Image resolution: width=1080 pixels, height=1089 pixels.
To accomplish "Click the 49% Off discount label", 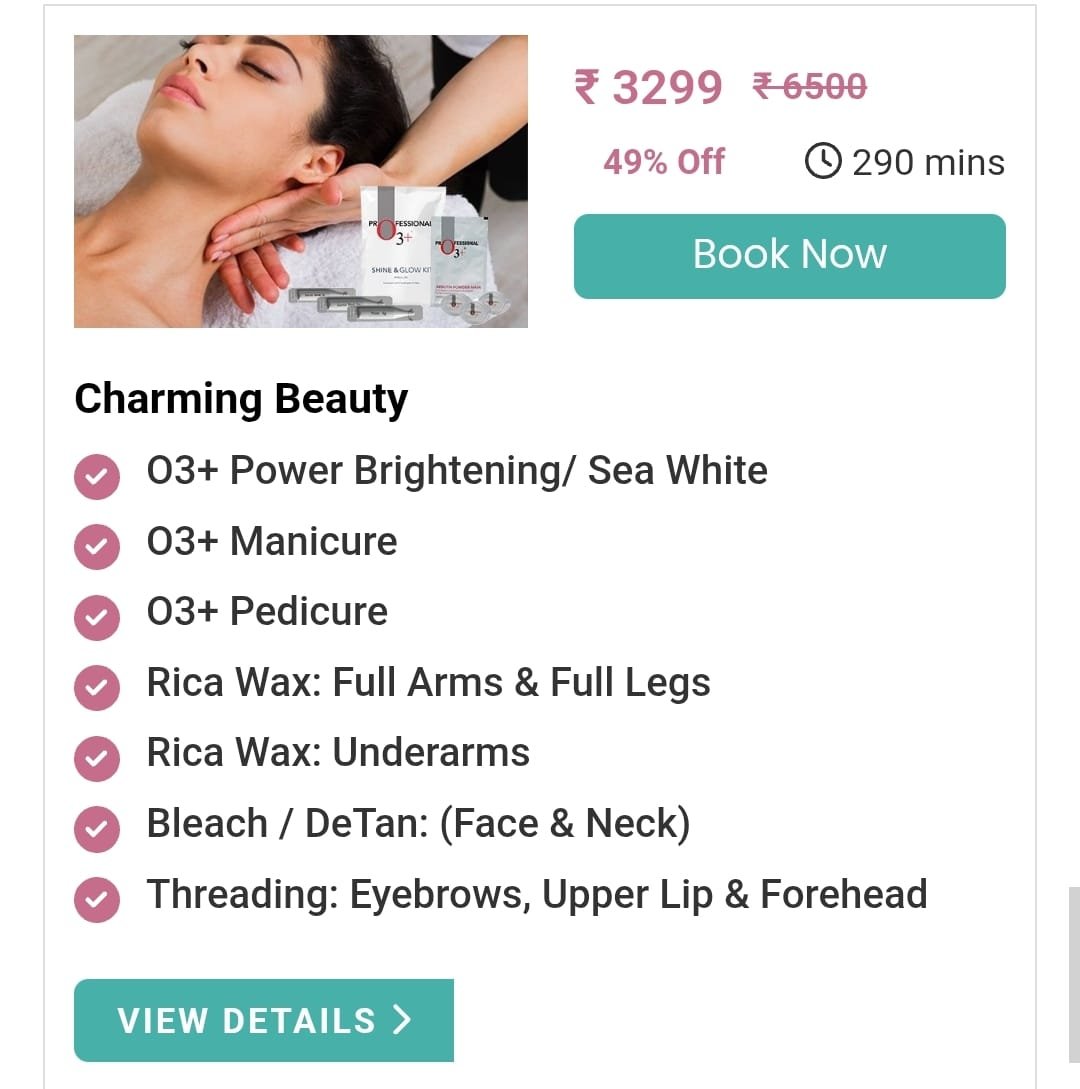I will click(x=664, y=162).
